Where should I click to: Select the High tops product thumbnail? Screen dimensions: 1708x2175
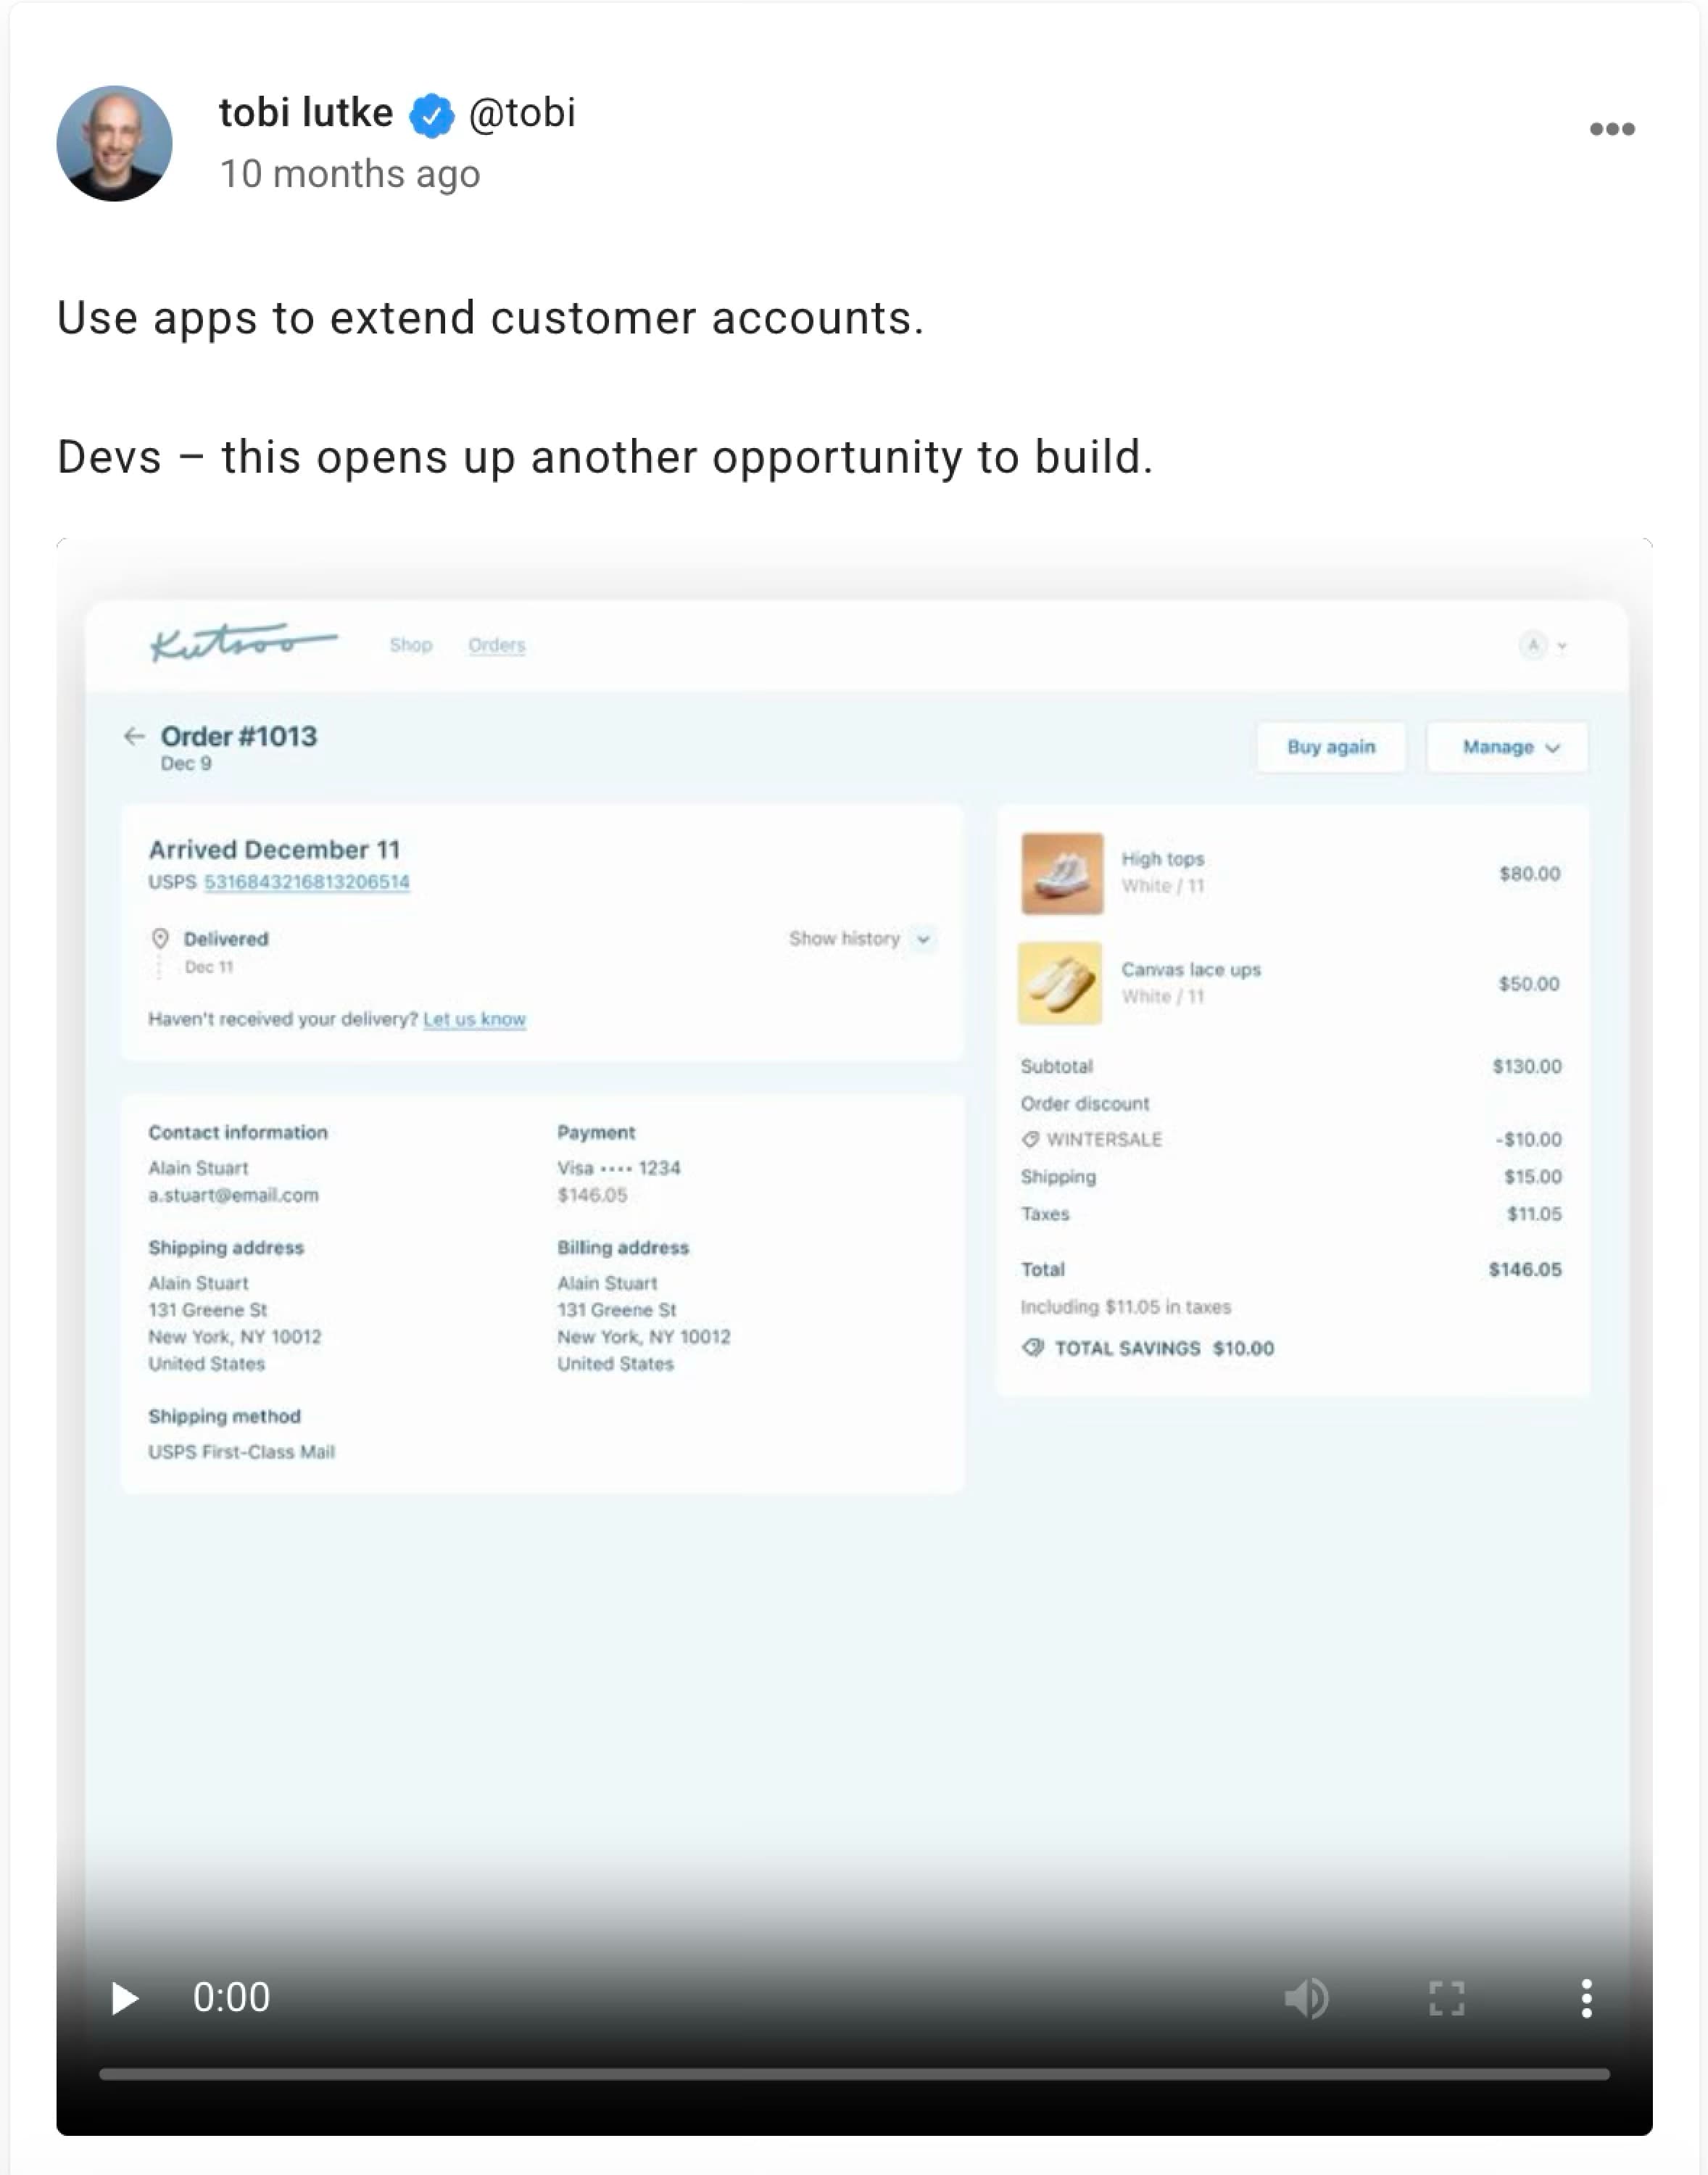pyautogui.click(x=1062, y=873)
